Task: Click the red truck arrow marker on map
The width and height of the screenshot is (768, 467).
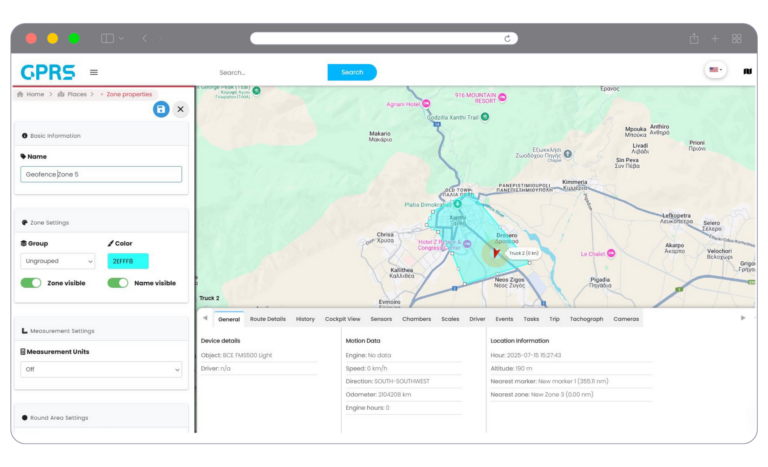Action: click(496, 253)
